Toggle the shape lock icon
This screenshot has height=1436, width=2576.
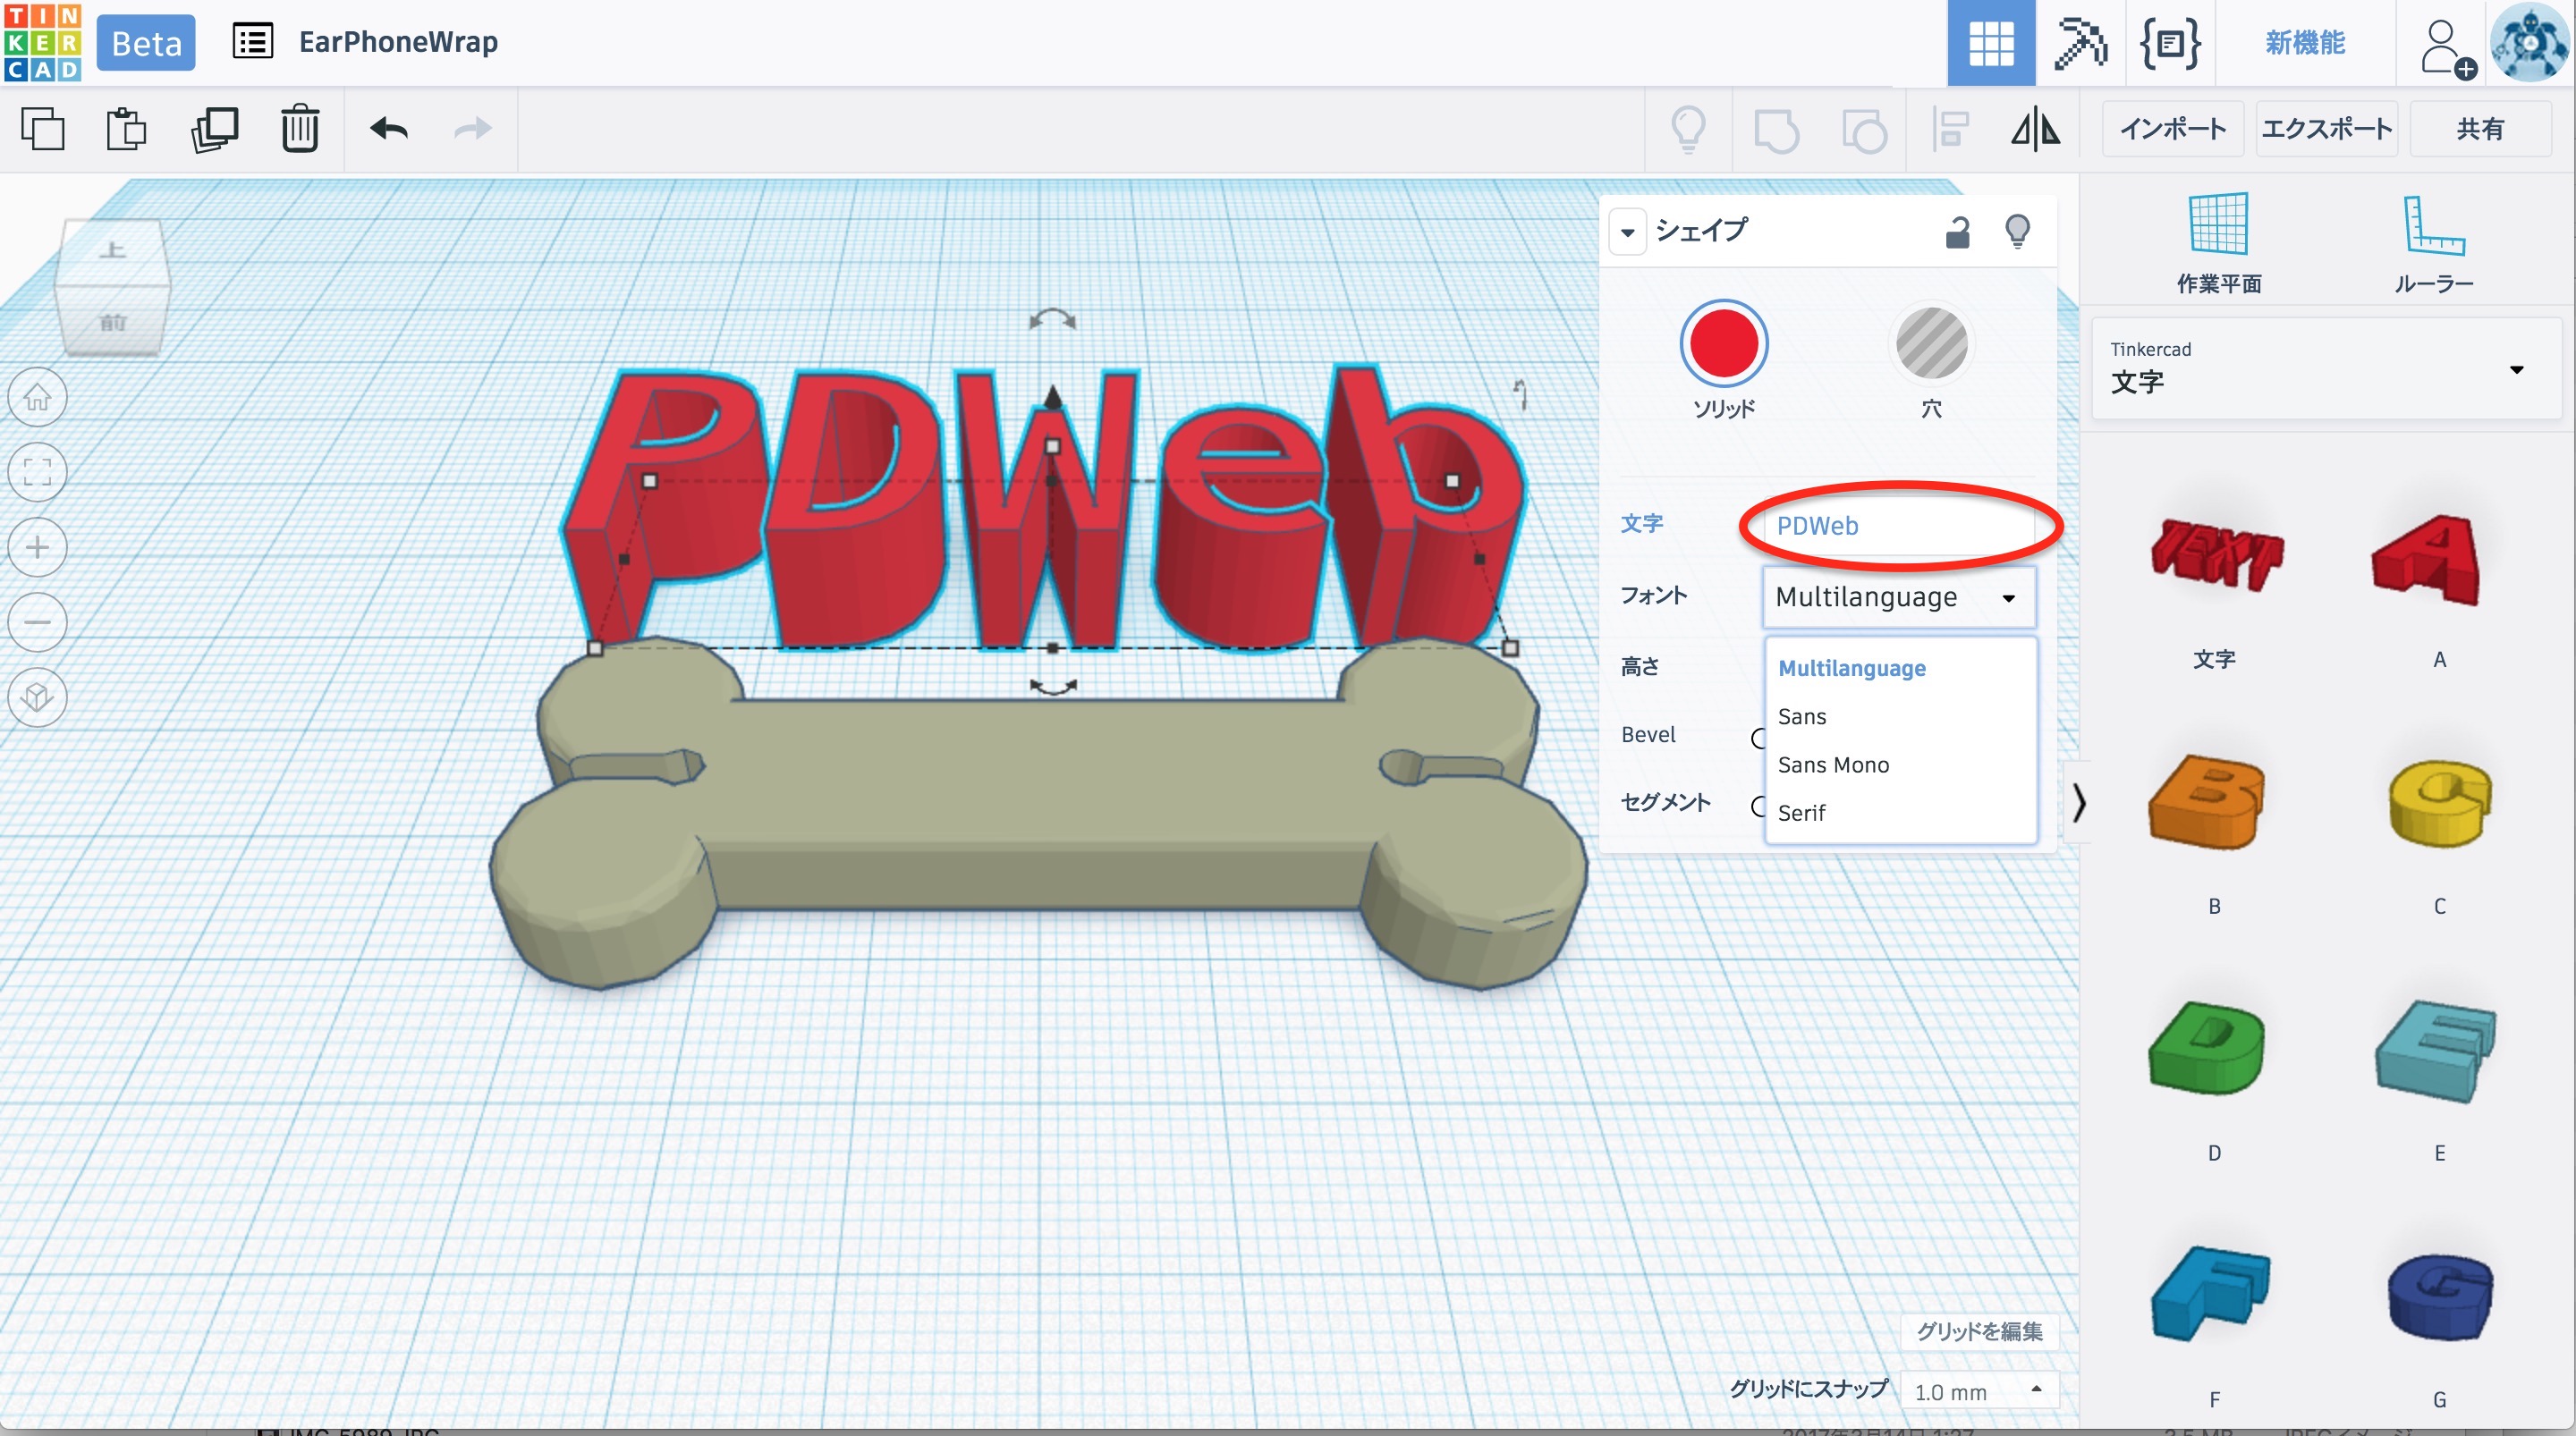(1957, 232)
